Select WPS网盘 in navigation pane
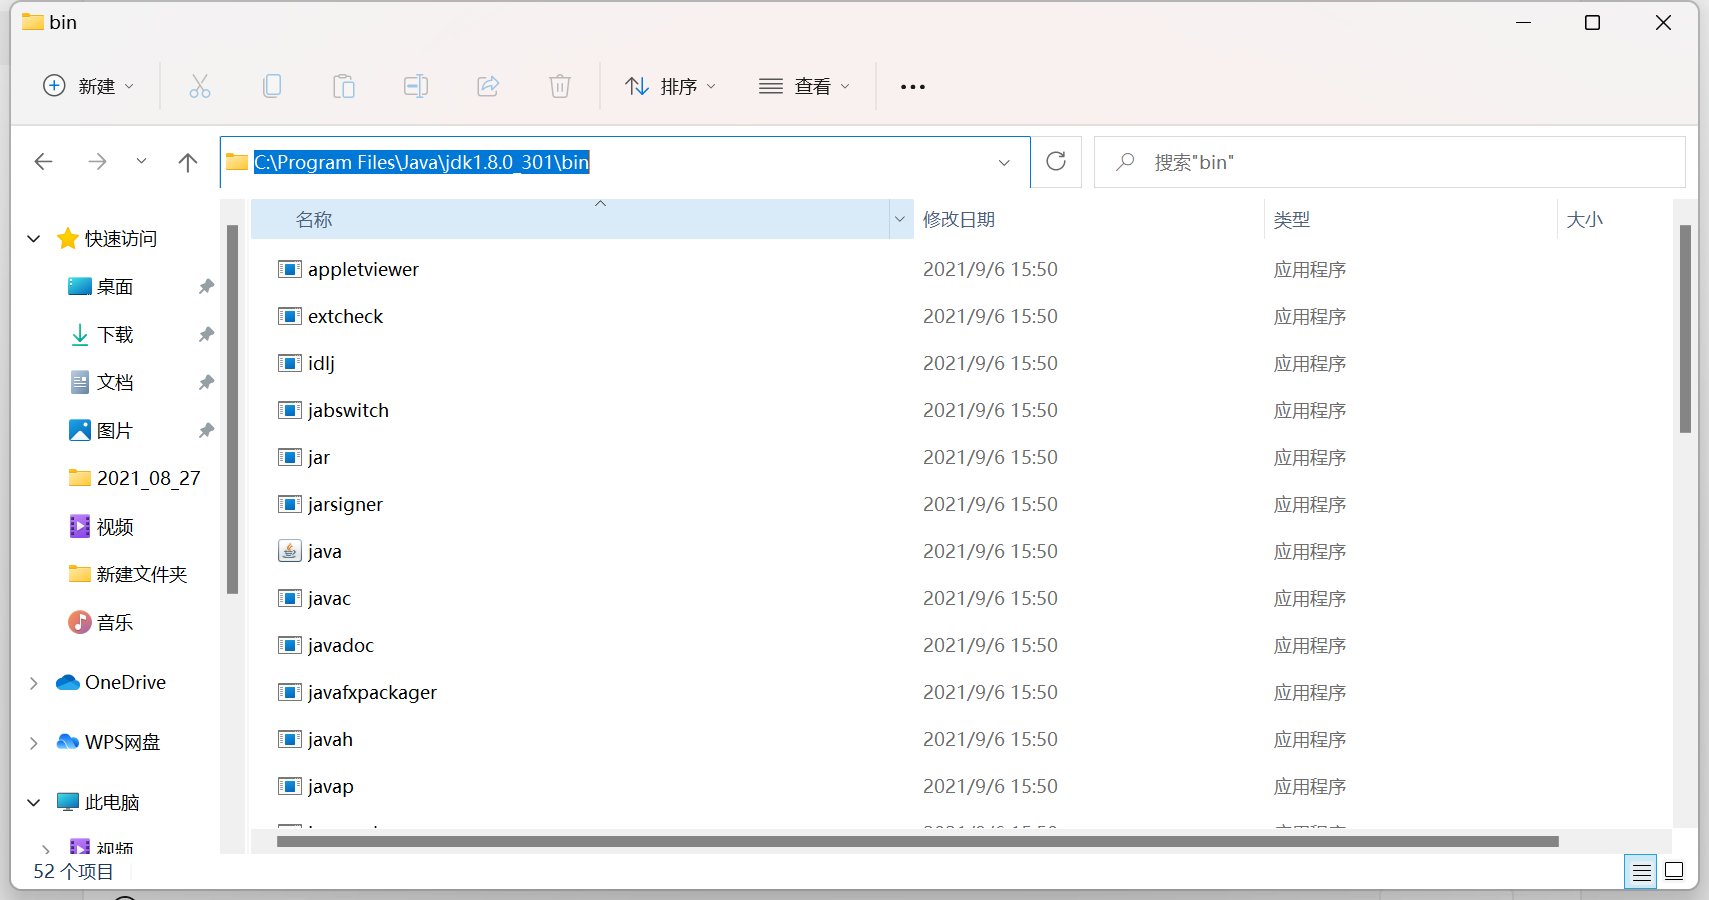The height and width of the screenshot is (900, 1709). [x=108, y=743]
